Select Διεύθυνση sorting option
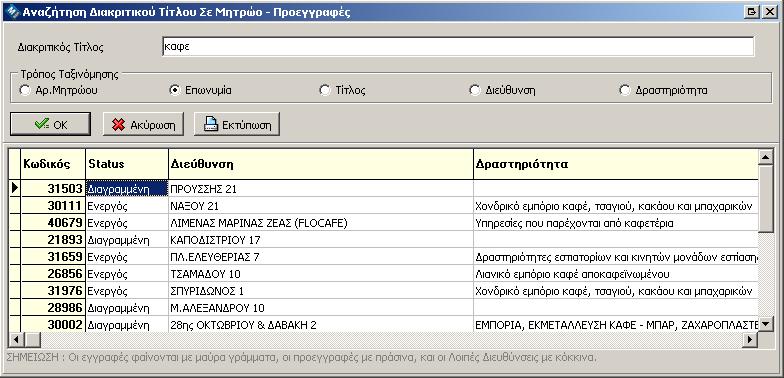The width and height of the screenshot is (784, 378). point(502,90)
